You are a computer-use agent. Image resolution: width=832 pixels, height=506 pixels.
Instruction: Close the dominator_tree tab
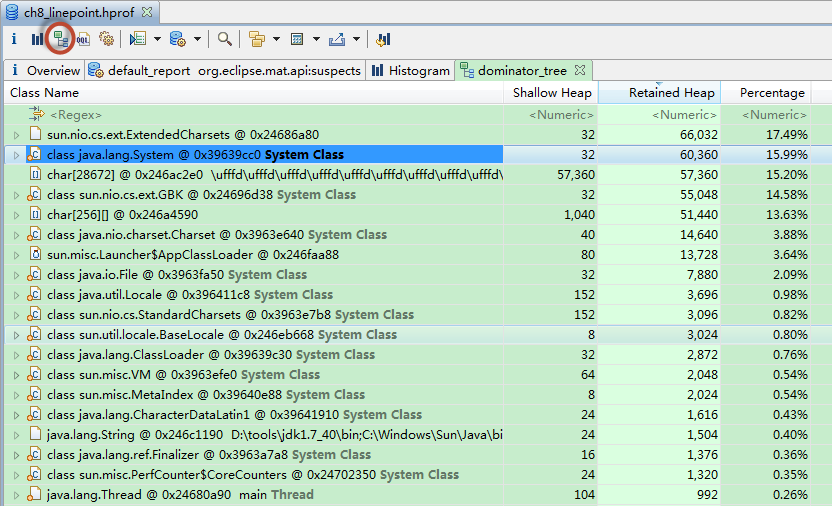point(580,71)
